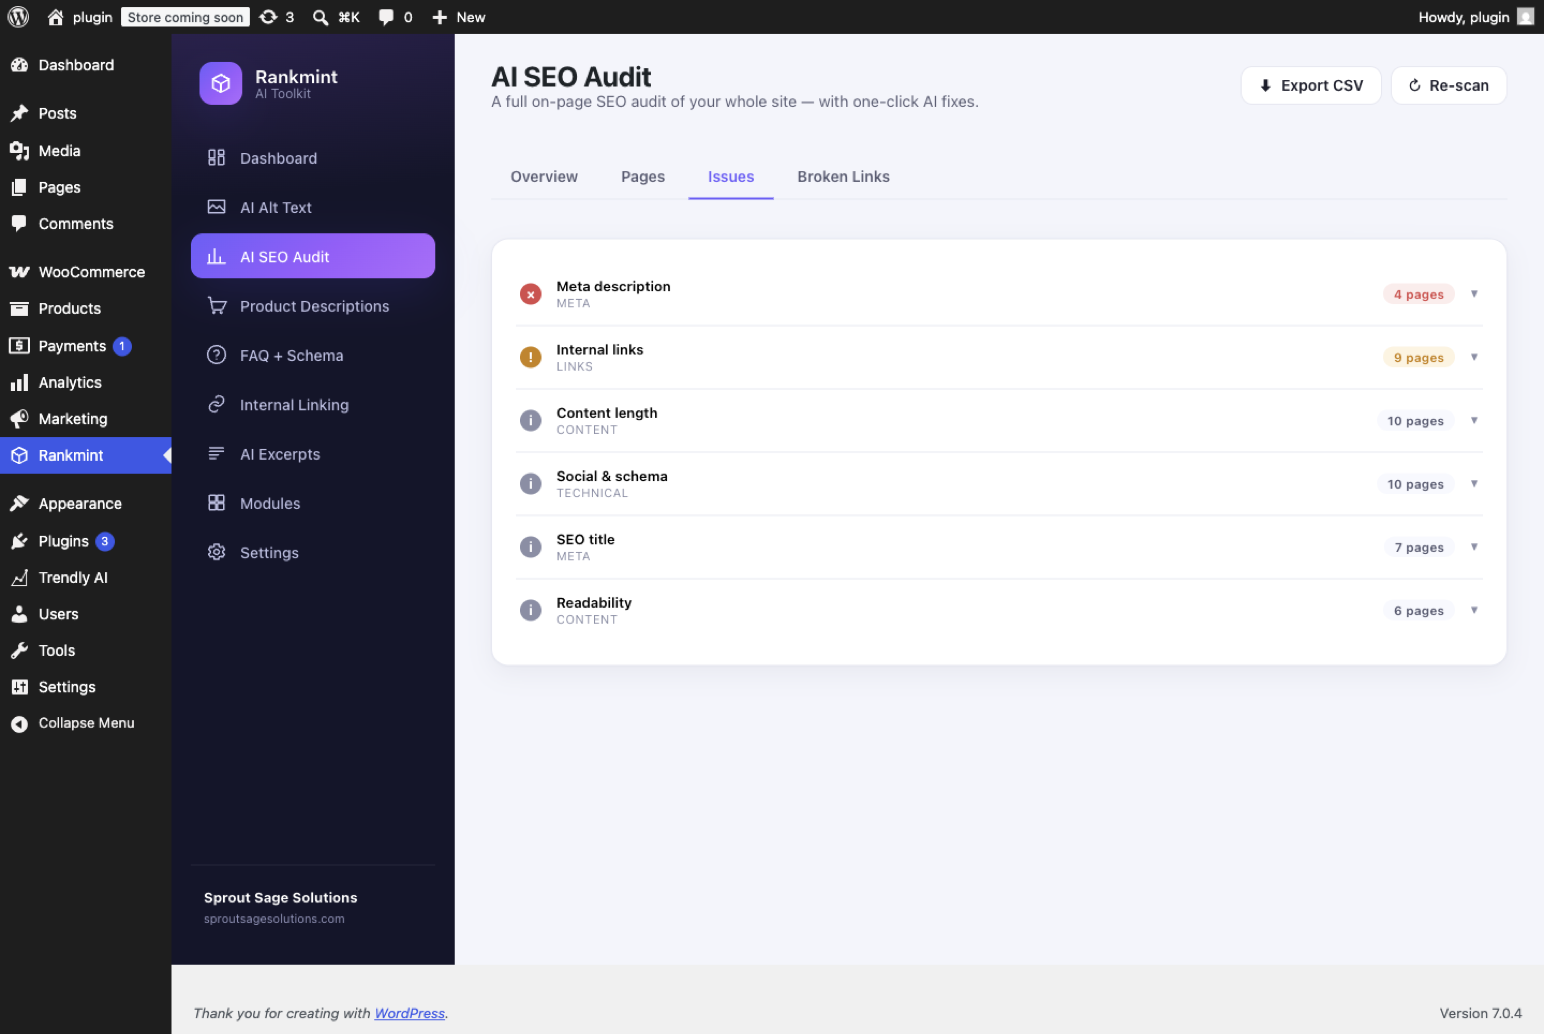This screenshot has height=1034, width=1544.
Task: Switch to the Pages tab
Action: [643, 177]
